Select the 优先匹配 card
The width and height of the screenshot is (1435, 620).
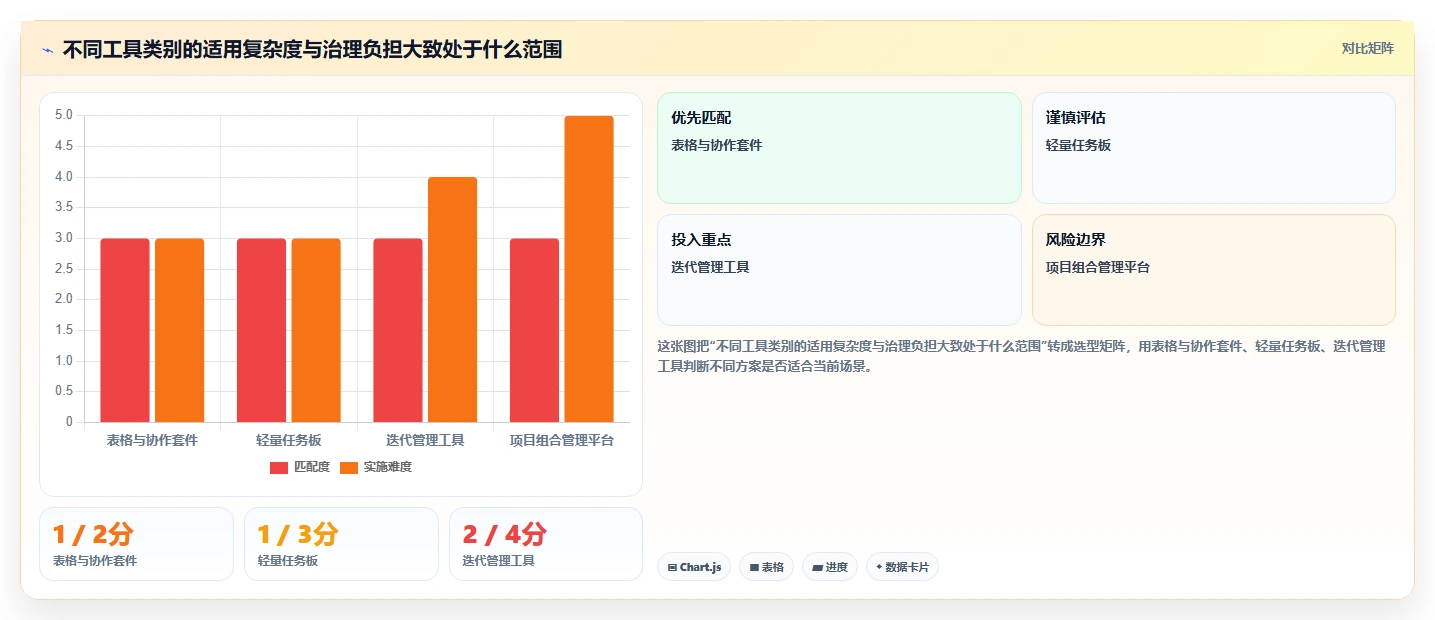click(839, 148)
